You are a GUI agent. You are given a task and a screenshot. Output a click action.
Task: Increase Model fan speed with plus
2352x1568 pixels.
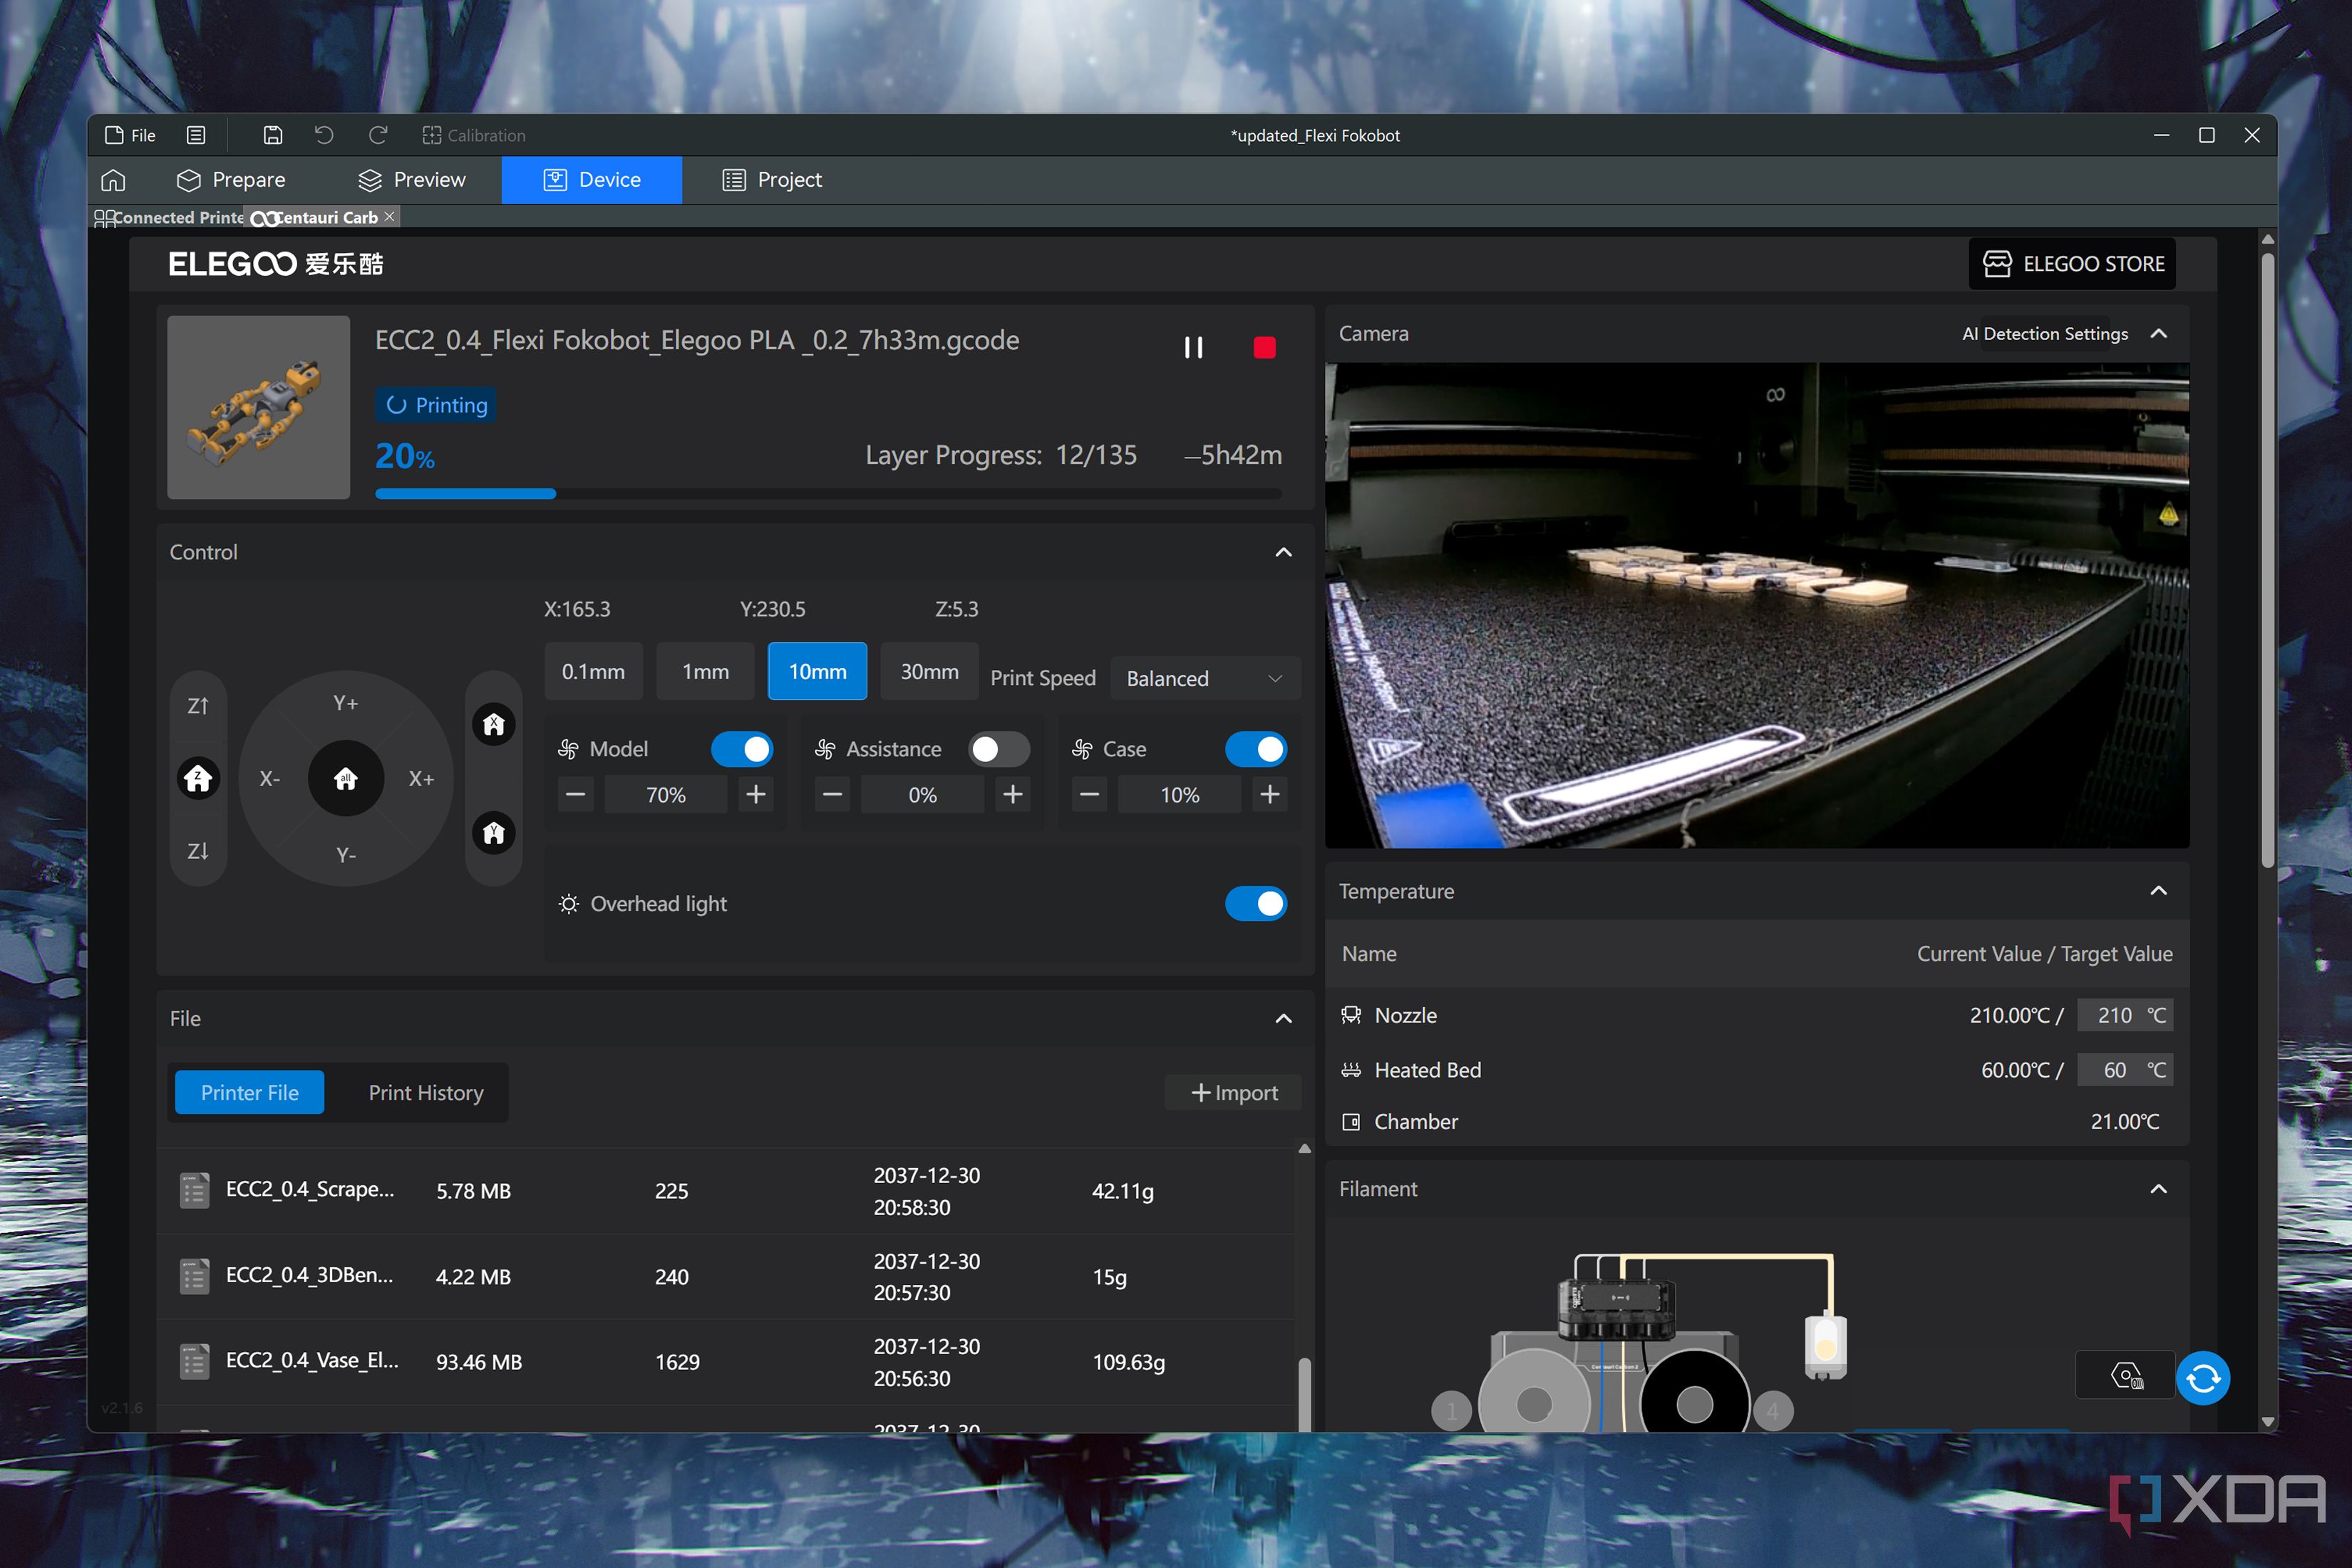point(756,795)
